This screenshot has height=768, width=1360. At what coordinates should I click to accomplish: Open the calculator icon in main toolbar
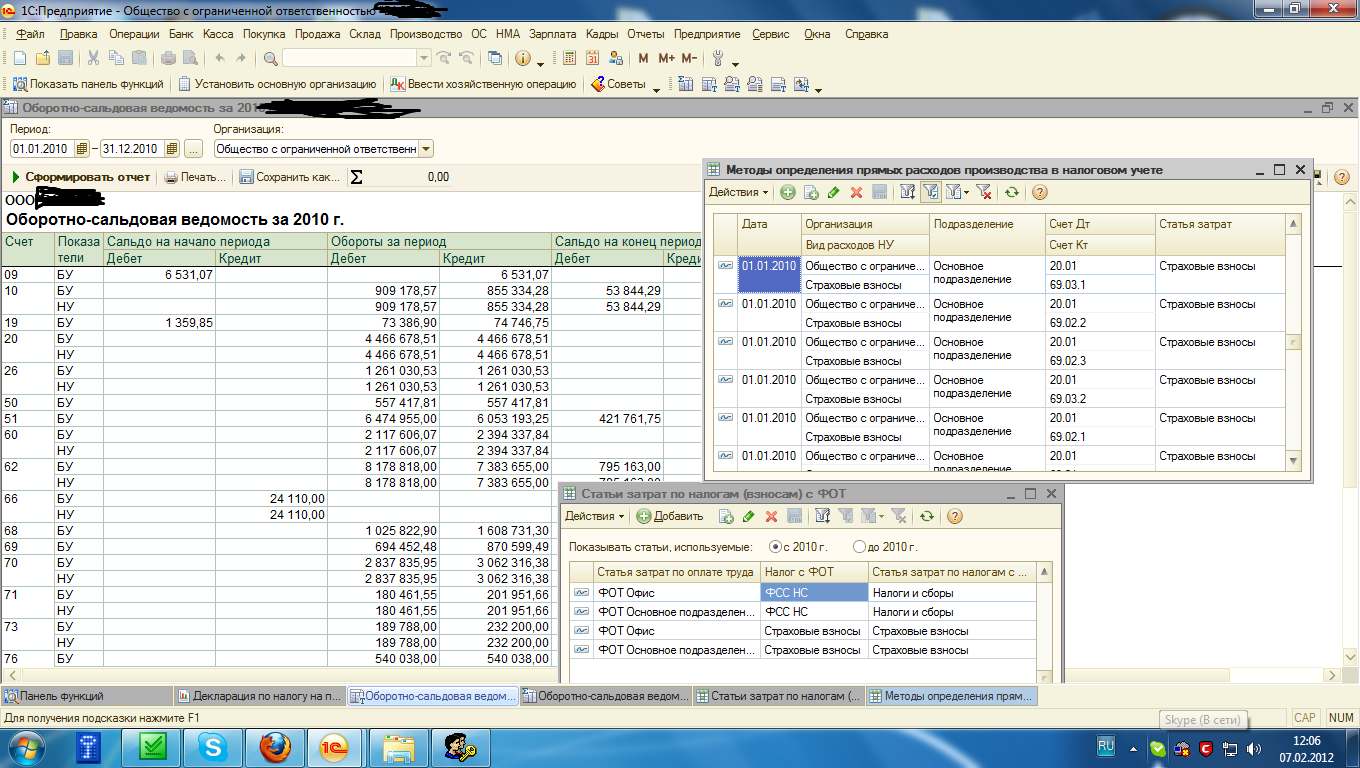coord(570,58)
